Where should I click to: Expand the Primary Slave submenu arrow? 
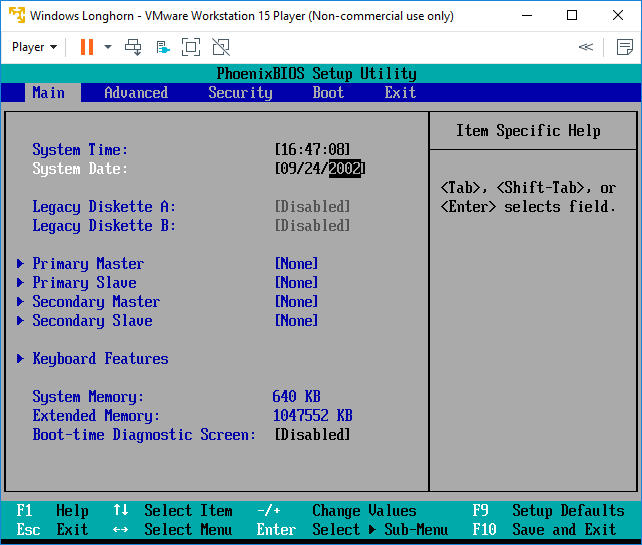tap(20, 283)
